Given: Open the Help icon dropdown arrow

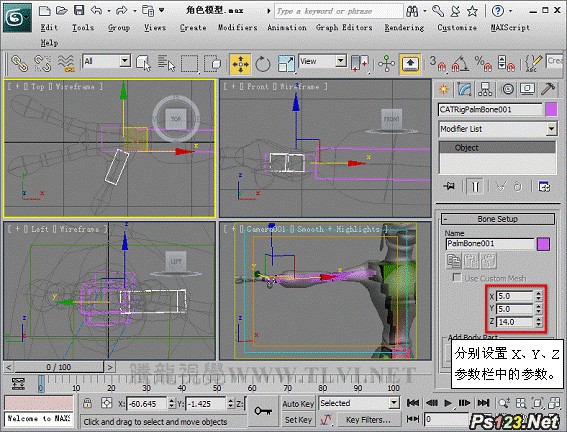Looking at the screenshot, I should (510, 11).
